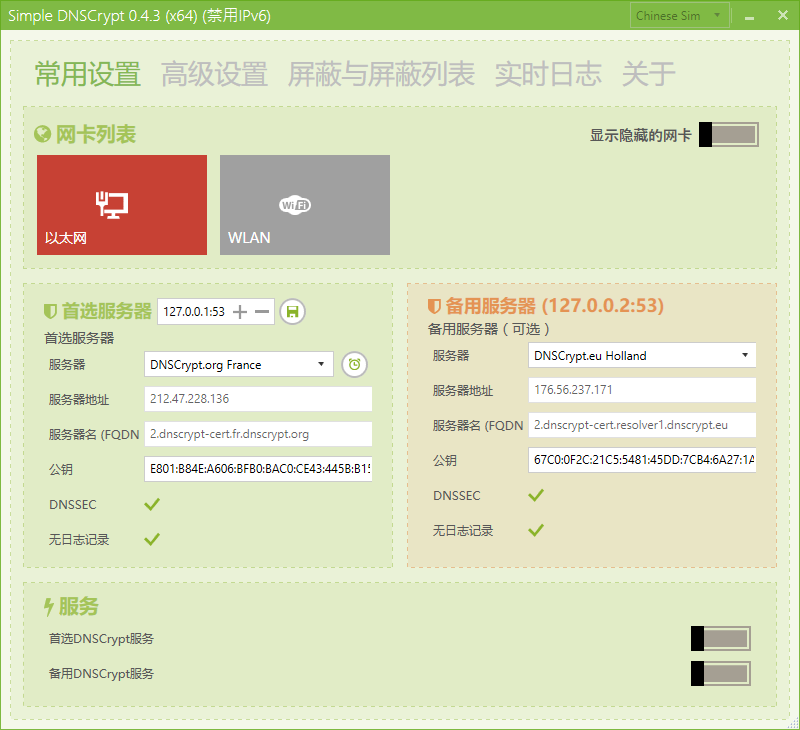The width and height of the screenshot is (800, 730).
Task: Click the minus icon next to 127.0.0.1:53
Action: coord(262,312)
